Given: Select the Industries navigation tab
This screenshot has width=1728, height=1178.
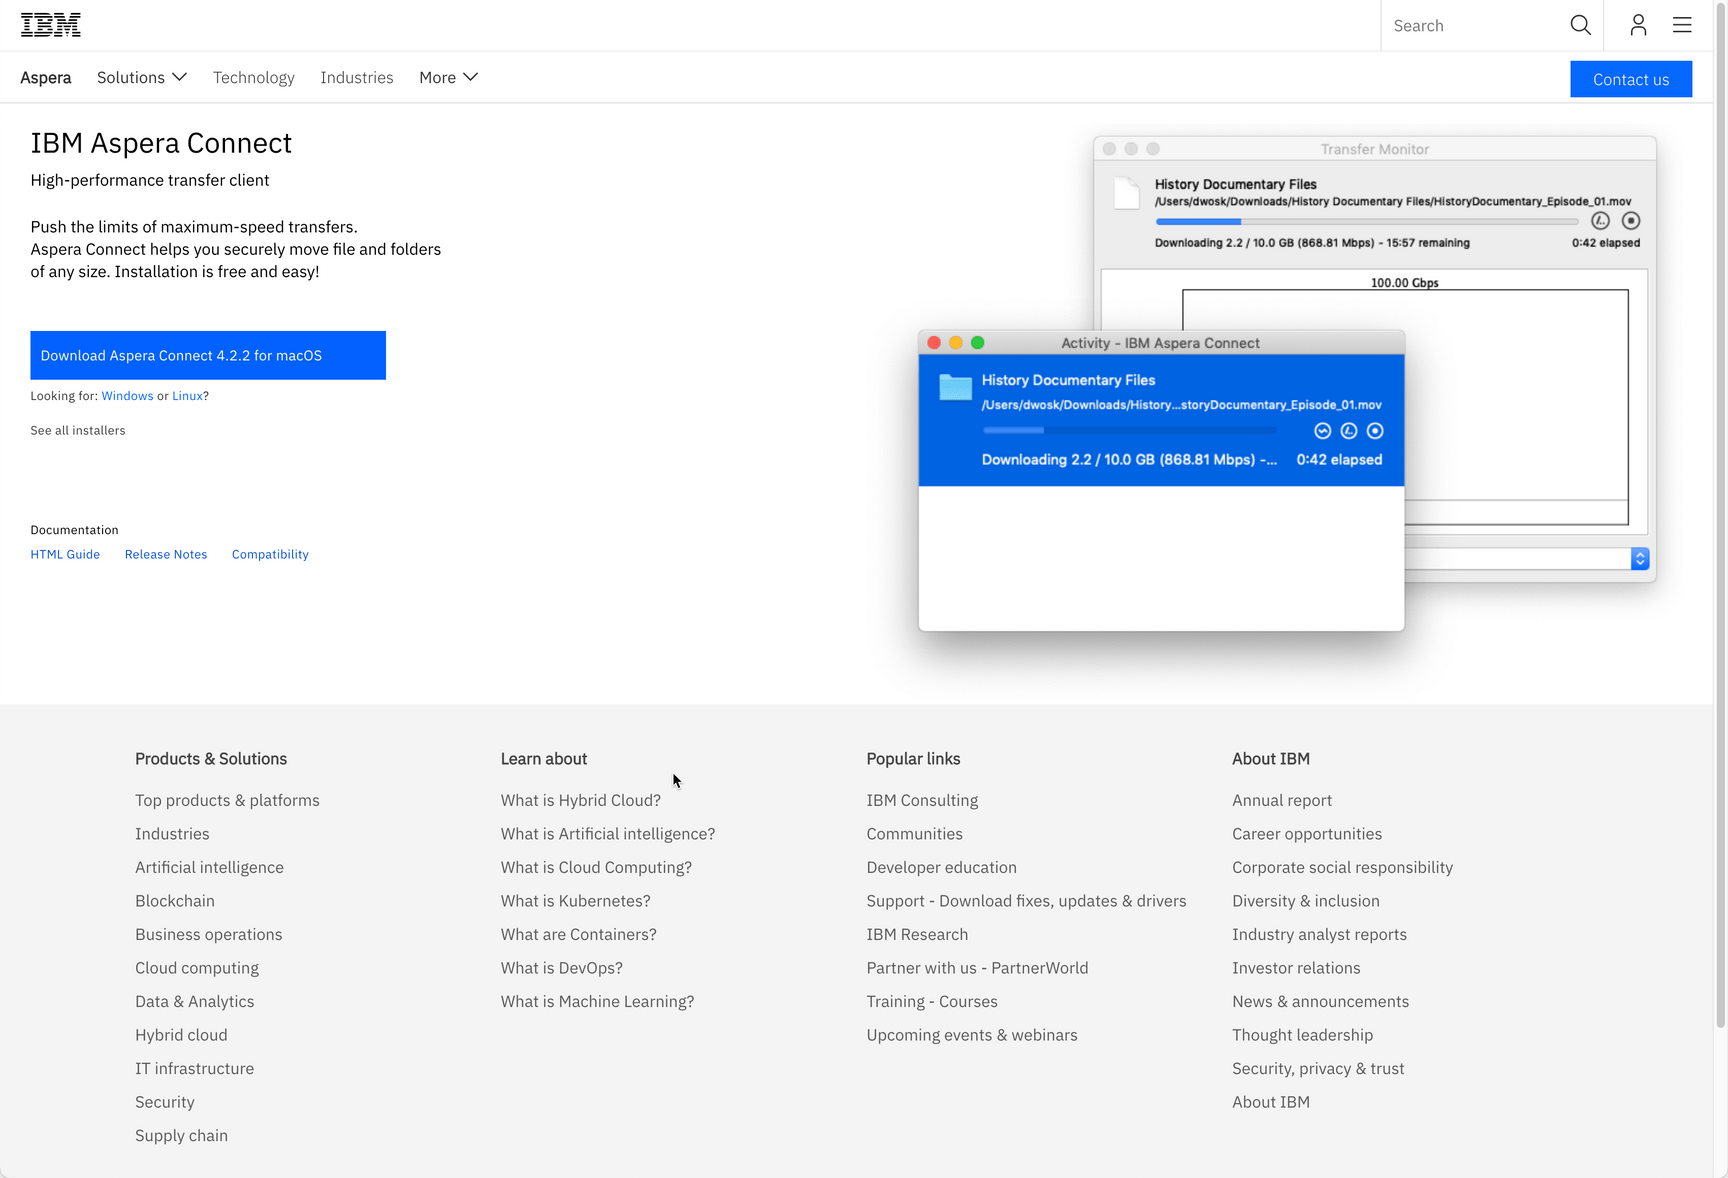Looking at the screenshot, I should pyautogui.click(x=357, y=77).
